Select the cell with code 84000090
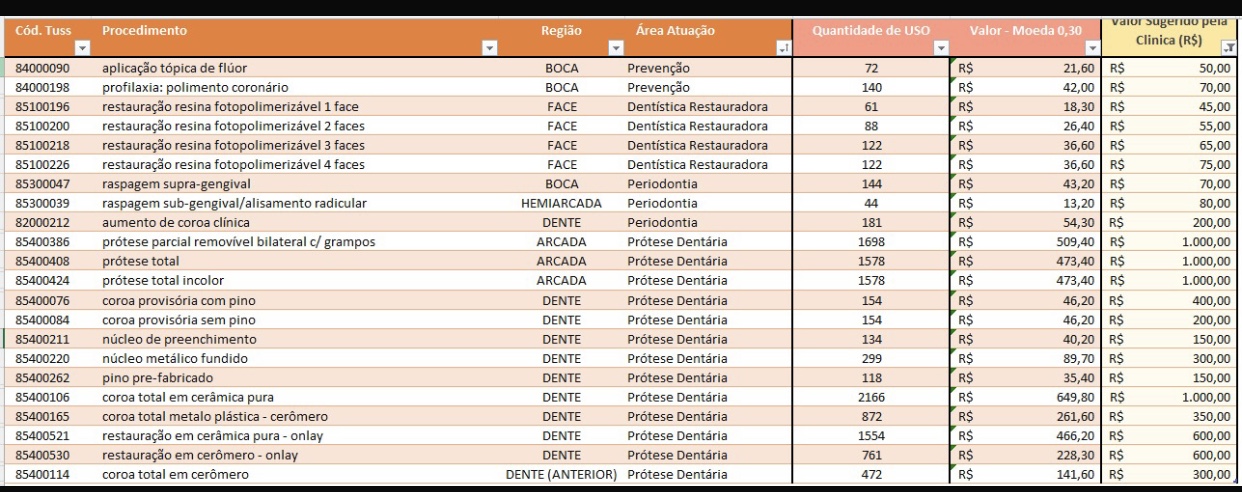 (x=43, y=67)
